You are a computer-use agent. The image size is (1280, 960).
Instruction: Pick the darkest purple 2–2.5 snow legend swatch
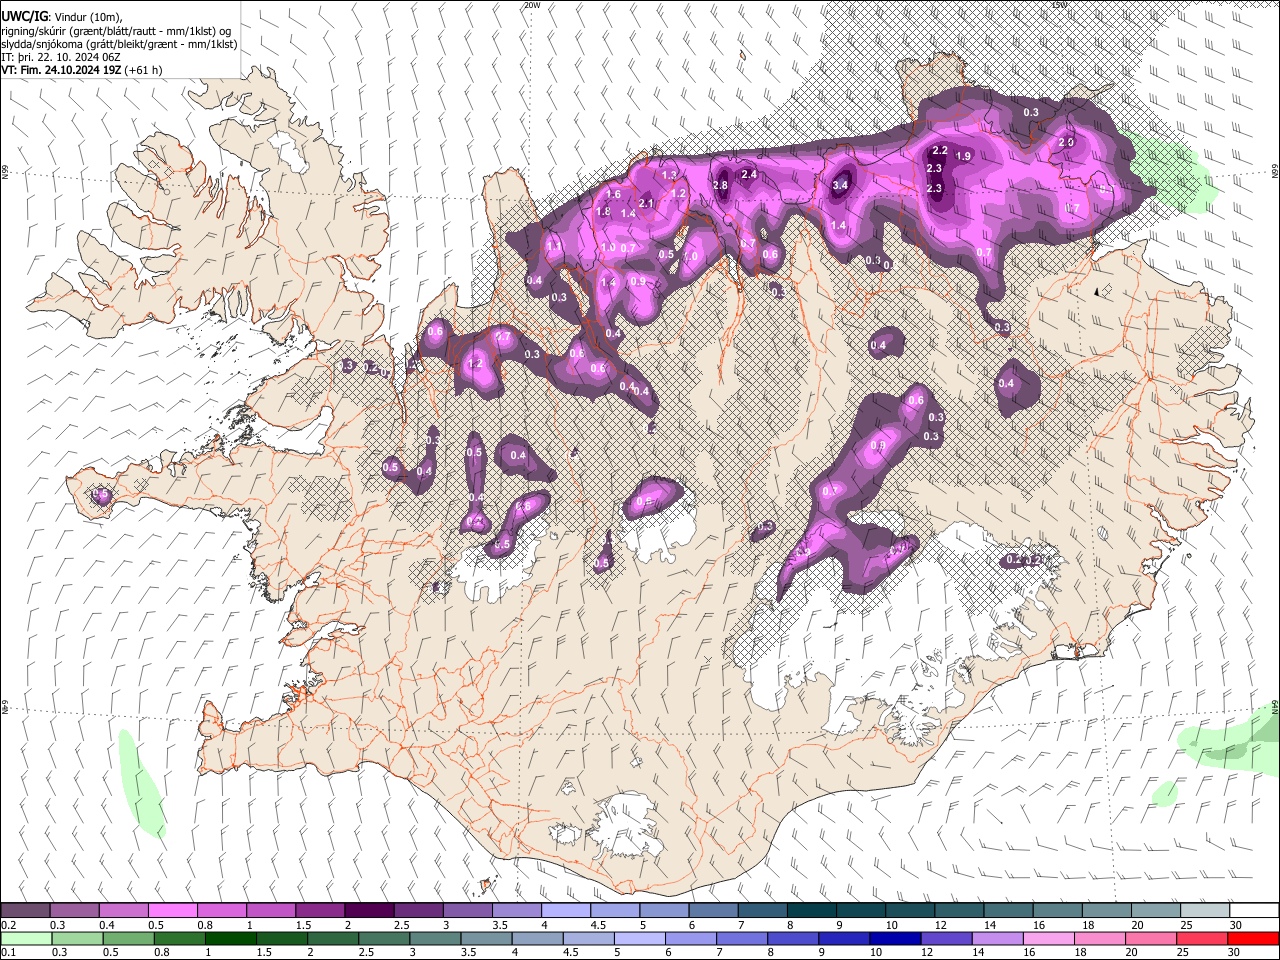(x=369, y=911)
